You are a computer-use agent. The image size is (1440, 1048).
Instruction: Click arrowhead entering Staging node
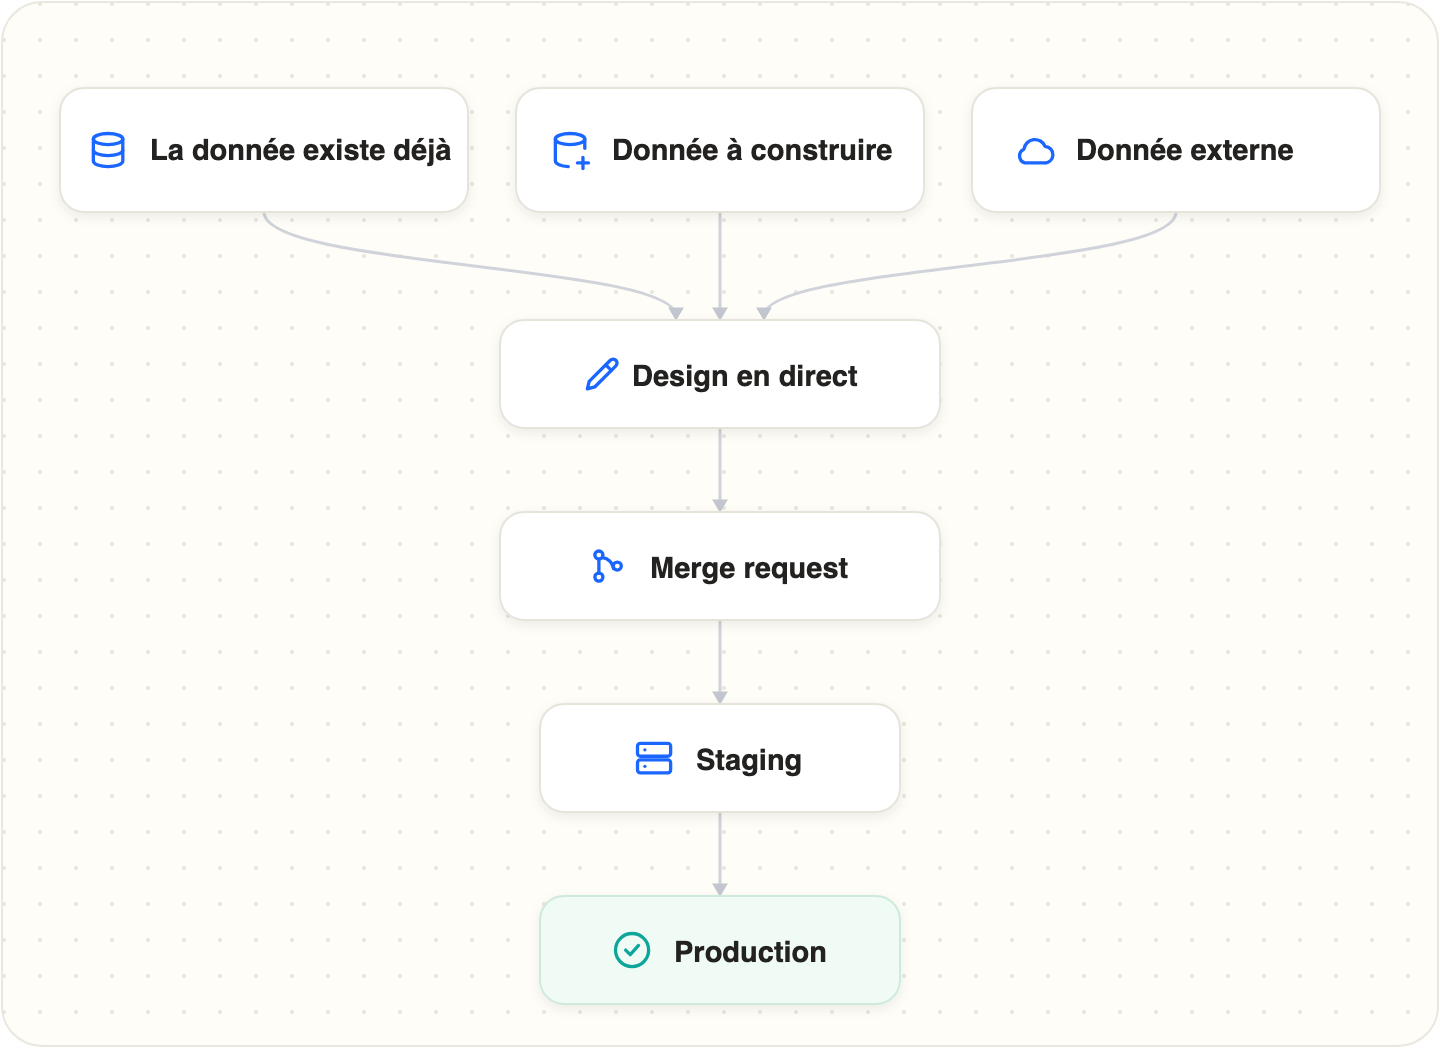coord(720,697)
